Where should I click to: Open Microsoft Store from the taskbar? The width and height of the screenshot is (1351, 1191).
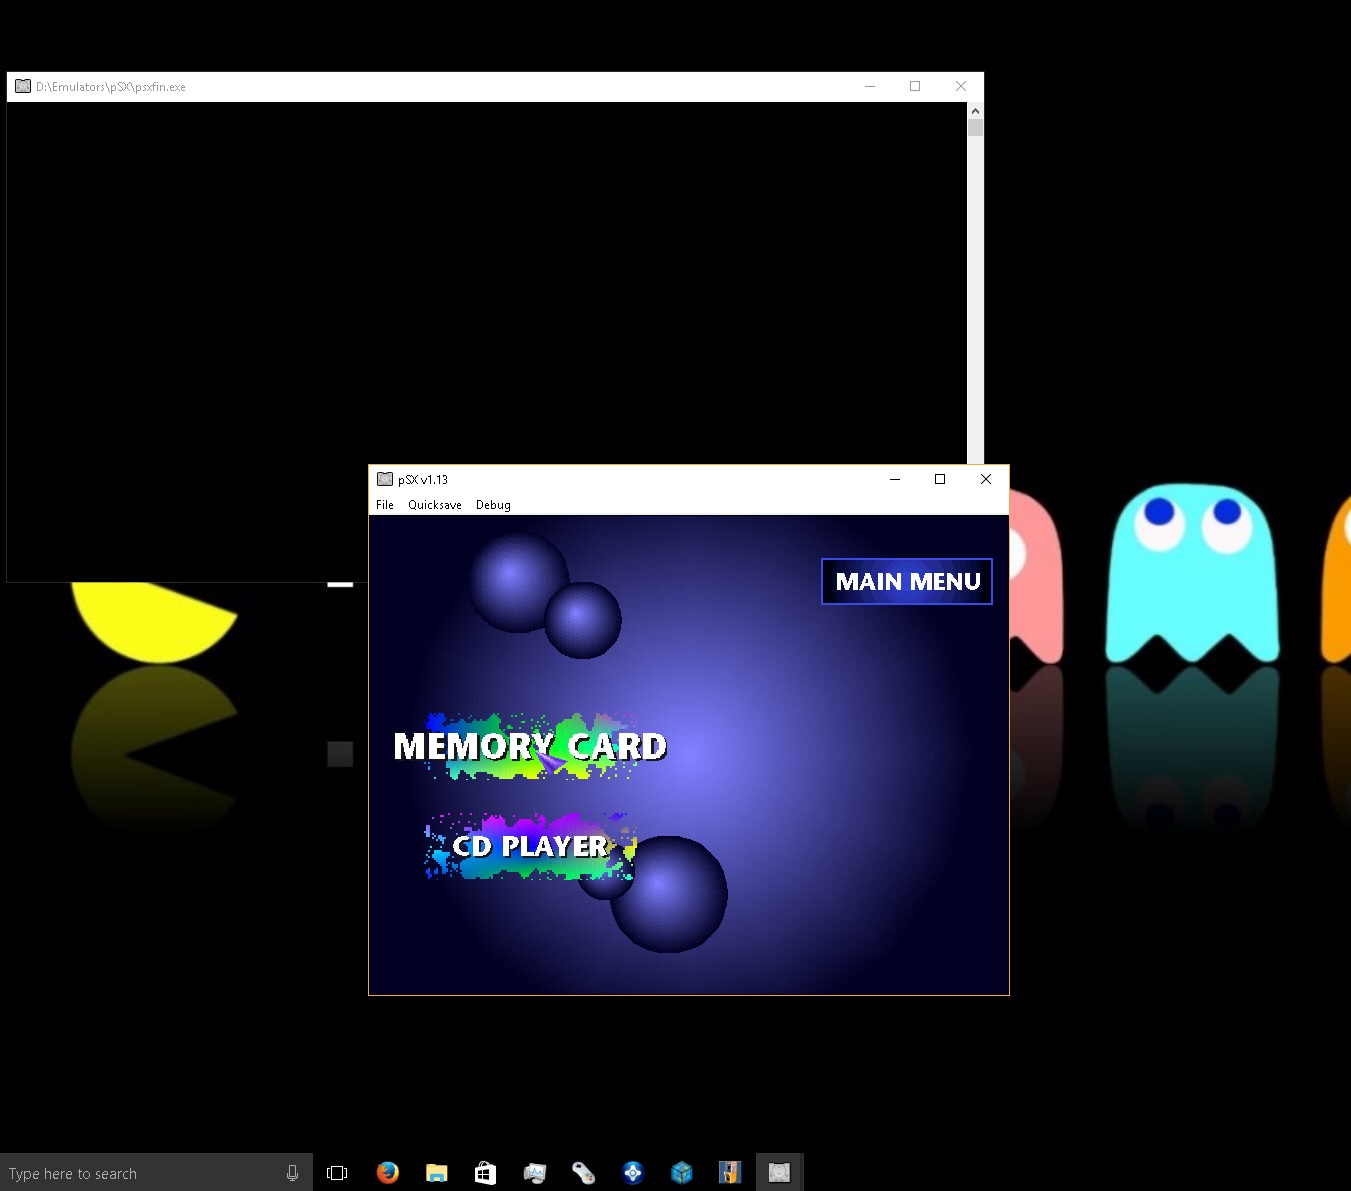[485, 1173]
